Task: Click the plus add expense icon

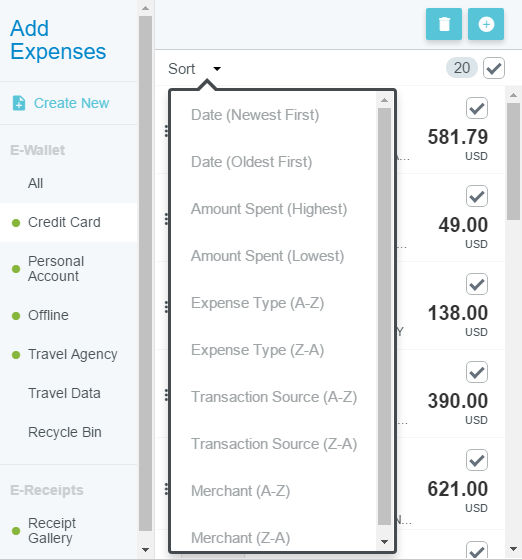Action: [486, 24]
